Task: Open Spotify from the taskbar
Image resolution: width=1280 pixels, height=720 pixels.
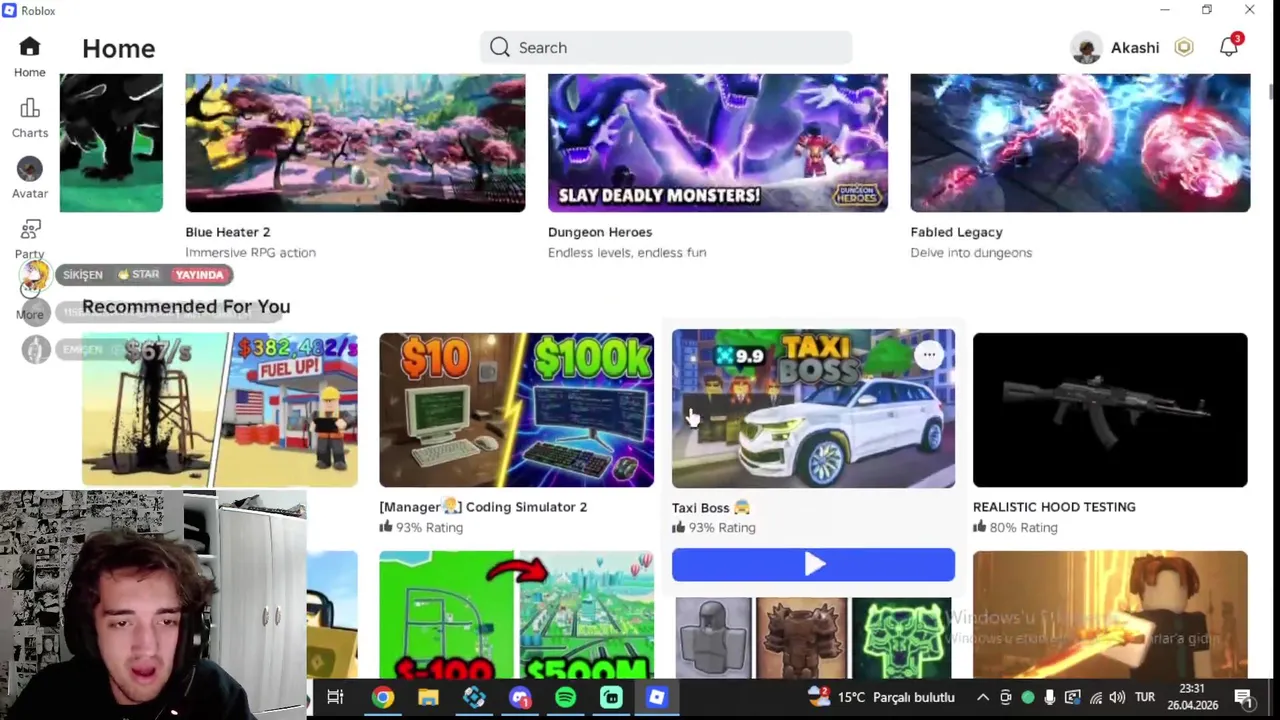Action: click(566, 697)
